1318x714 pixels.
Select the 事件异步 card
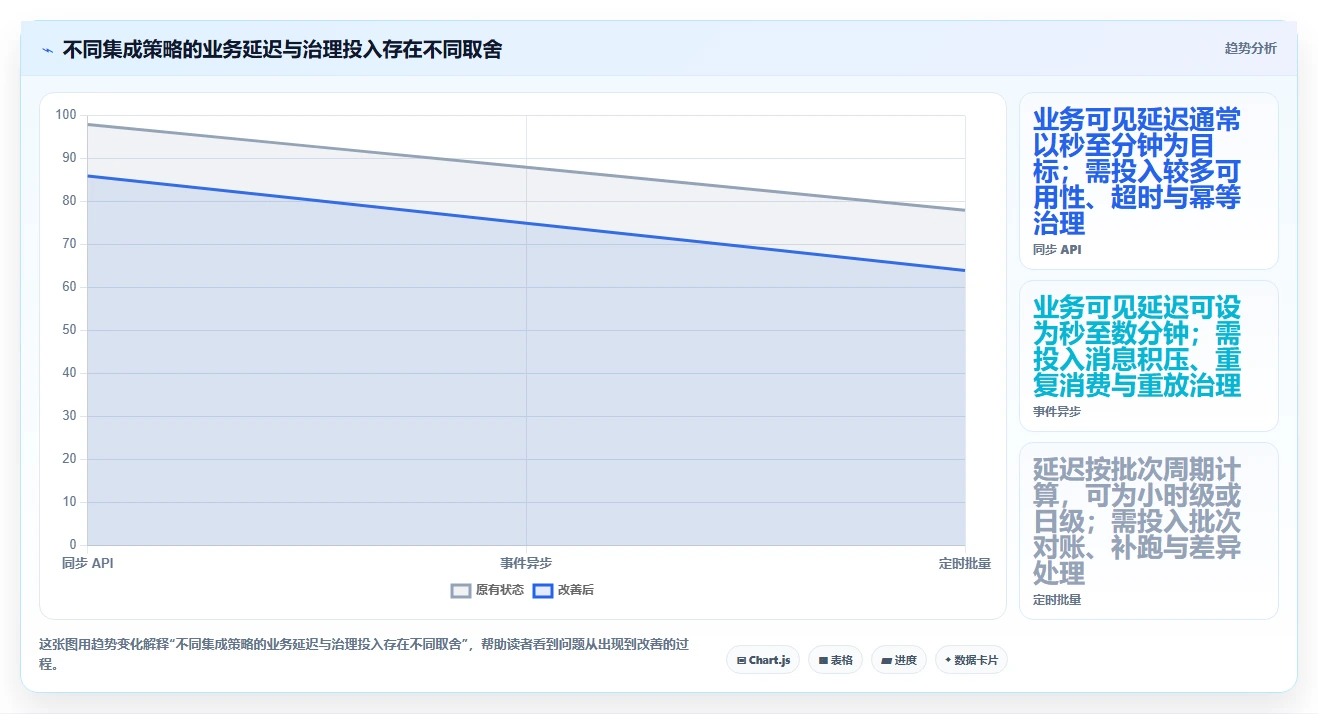(1148, 356)
